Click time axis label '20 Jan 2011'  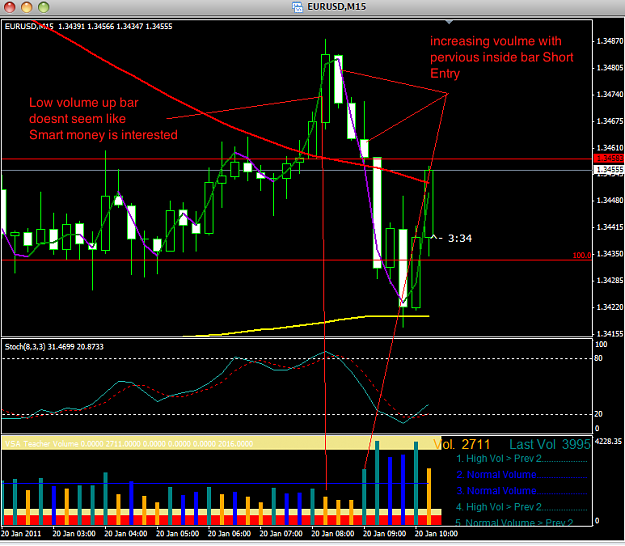tap(21, 533)
